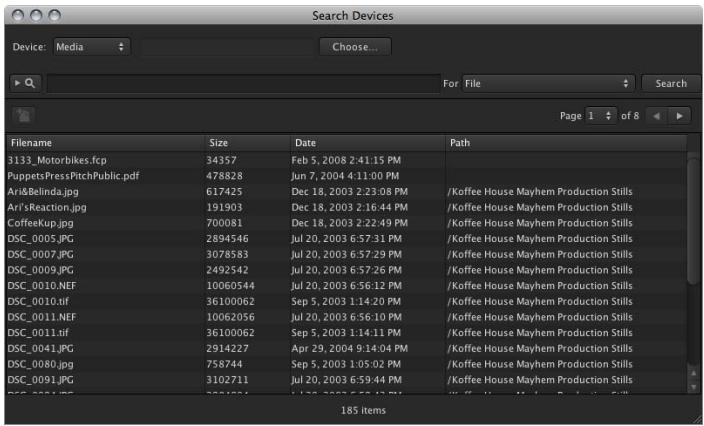Screen dimensions: 704x426
Task: Click the size value 10060544
Action: click(x=230, y=286)
